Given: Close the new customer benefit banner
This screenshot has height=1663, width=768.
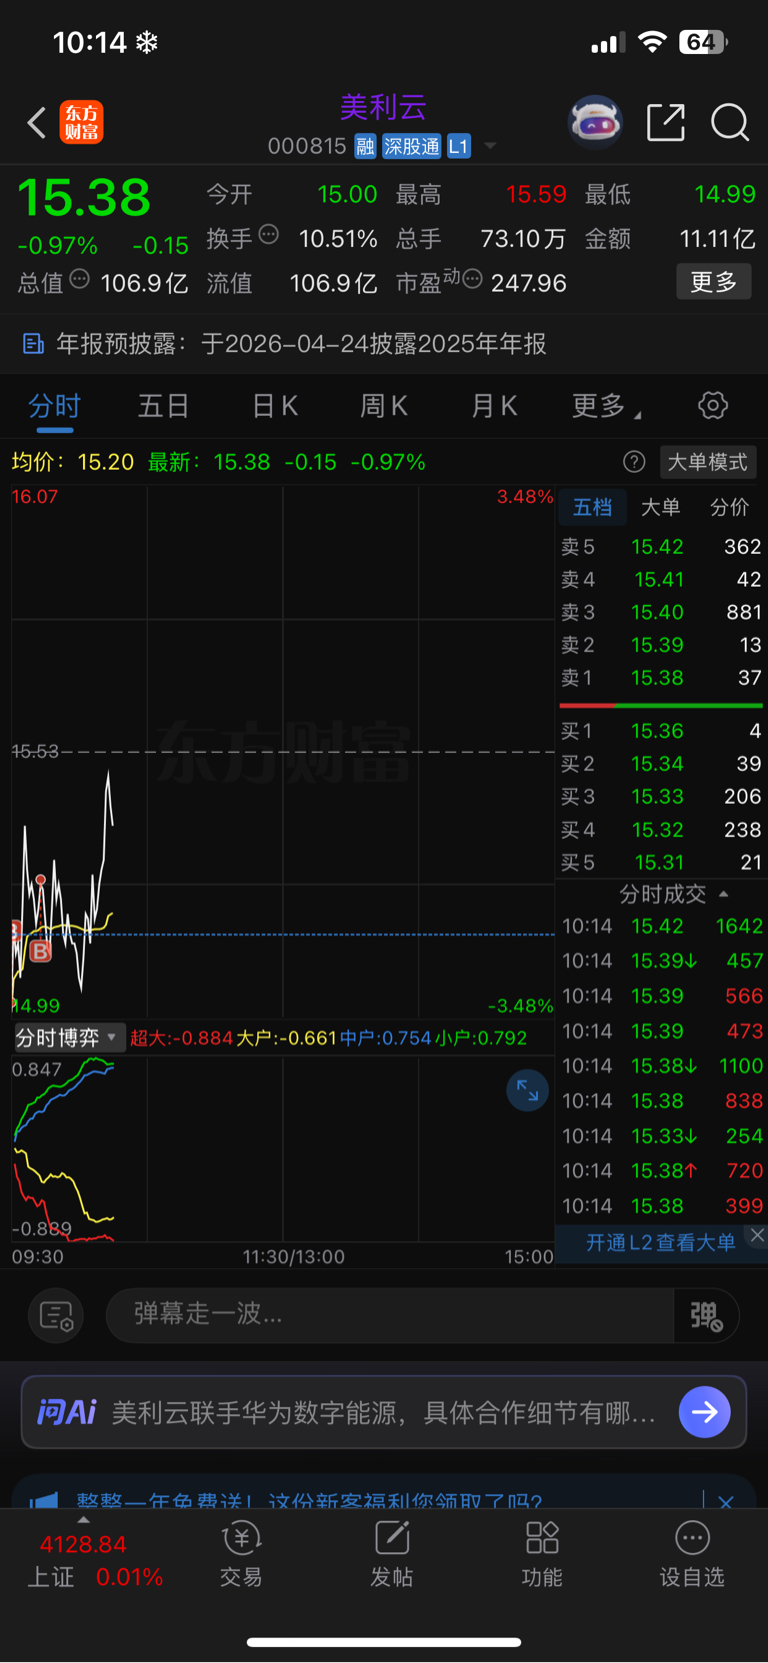Looking at the screenshot, I should [x=726, y=1502].
